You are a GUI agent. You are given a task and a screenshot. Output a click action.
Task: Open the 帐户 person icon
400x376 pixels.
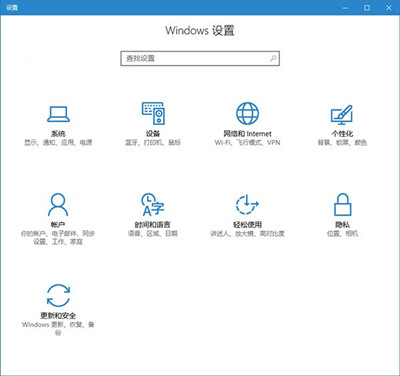(58, 204)
